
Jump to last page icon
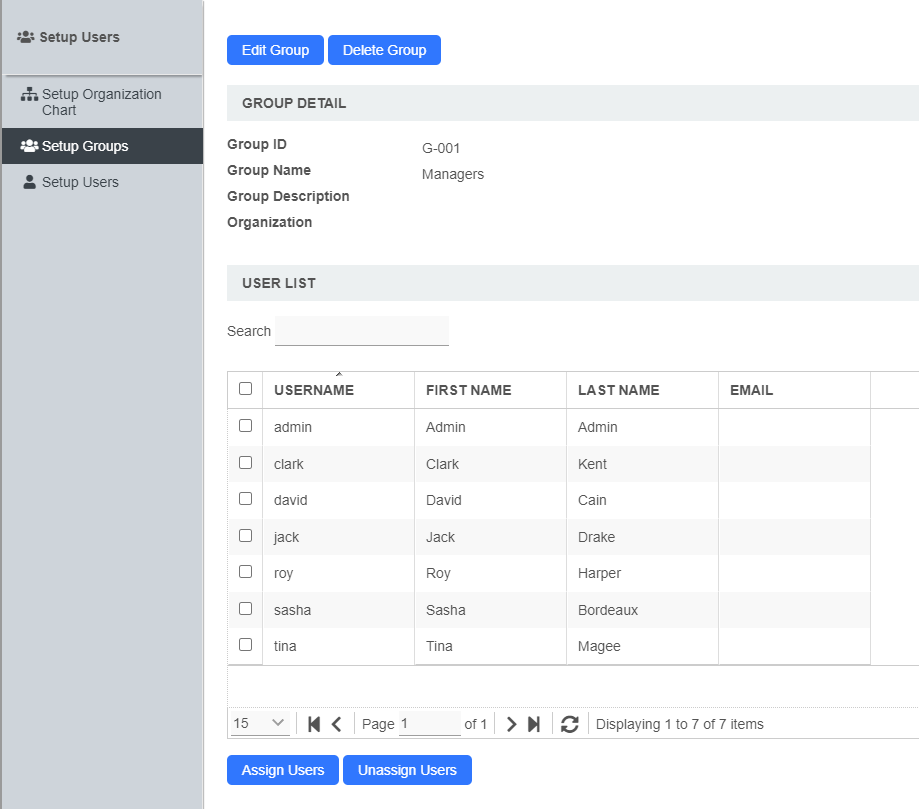(x=534, y=724)
